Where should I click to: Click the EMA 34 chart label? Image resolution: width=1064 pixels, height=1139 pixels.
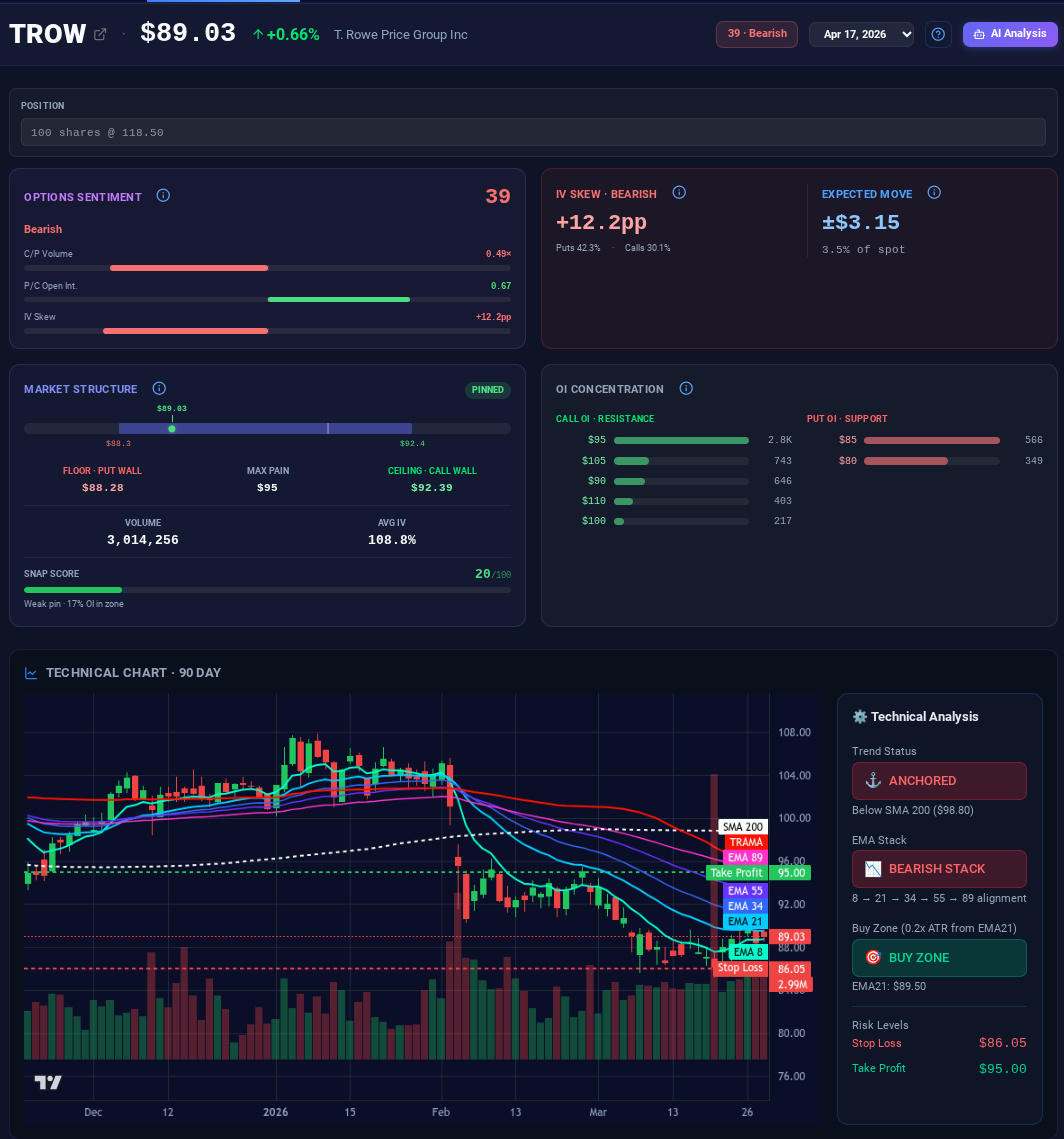[x=746, y=906]
